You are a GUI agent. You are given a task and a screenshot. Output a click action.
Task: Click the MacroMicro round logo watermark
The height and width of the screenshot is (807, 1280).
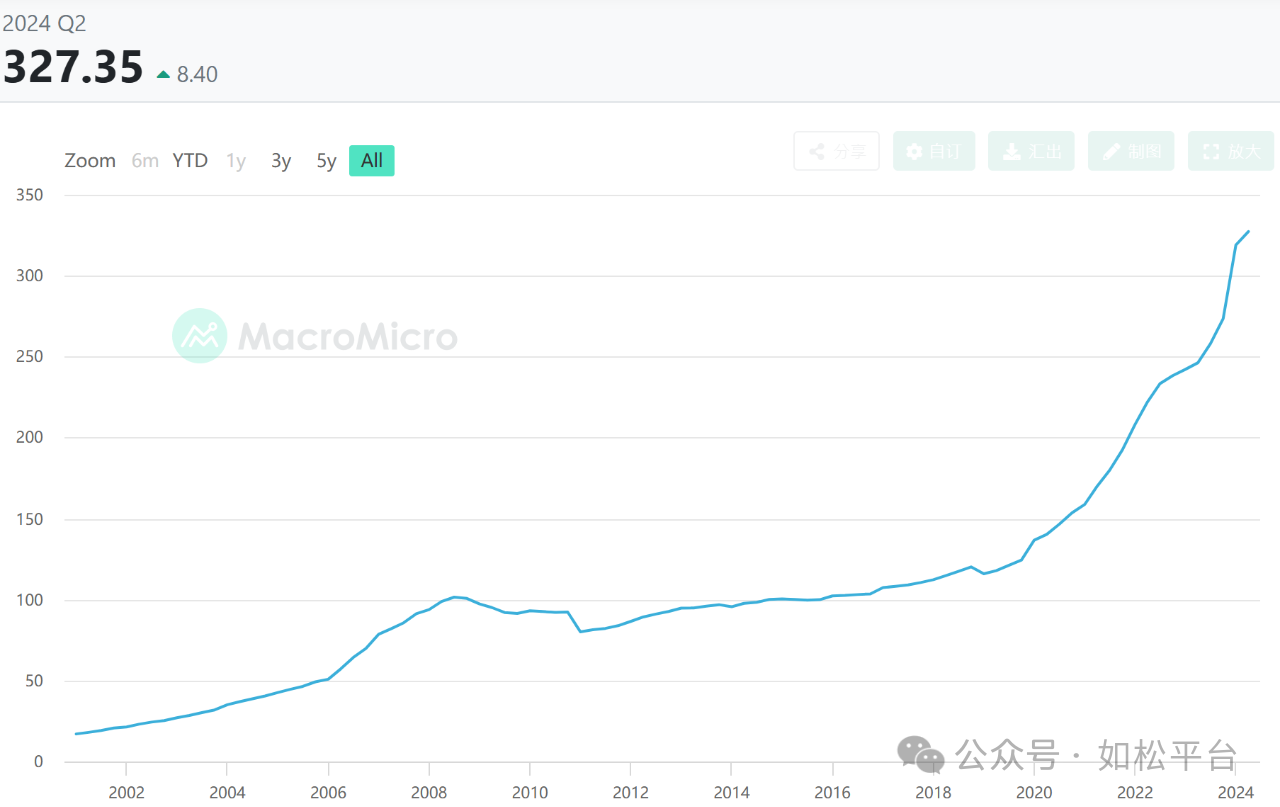pyautogui.click(x=200, y=335)
